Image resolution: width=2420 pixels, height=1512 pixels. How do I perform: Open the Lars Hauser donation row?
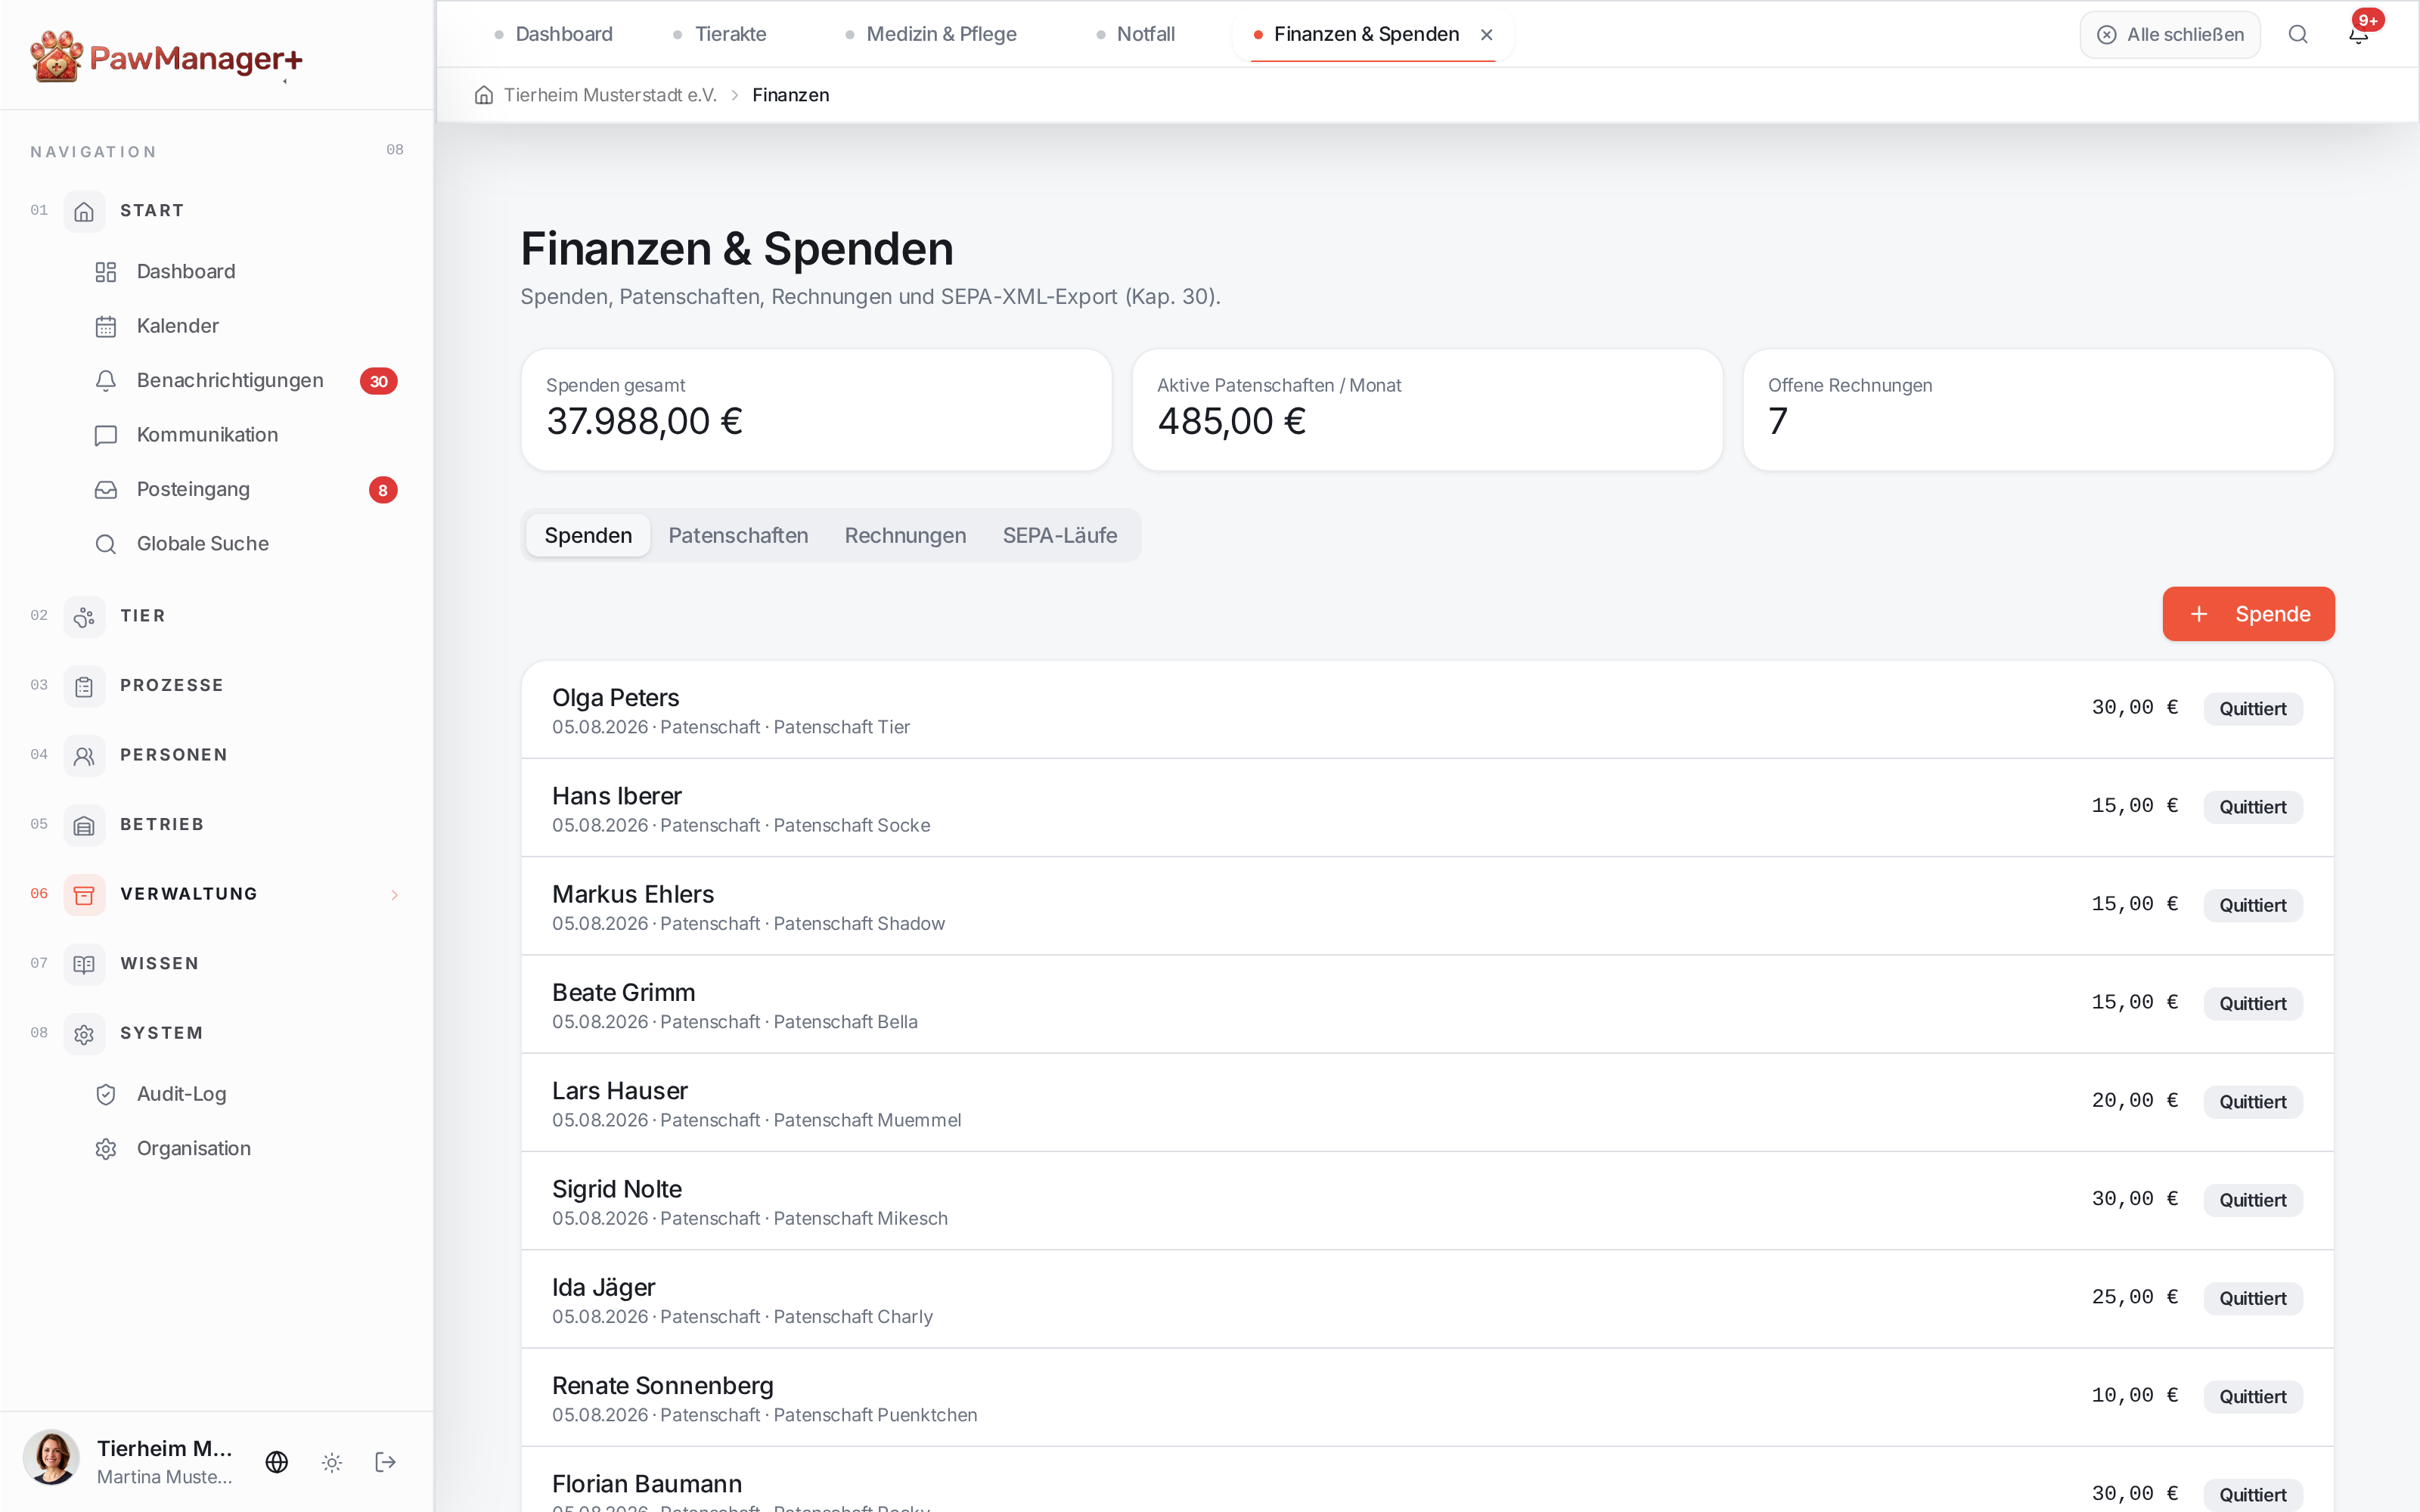[x=1427, y=1103]
